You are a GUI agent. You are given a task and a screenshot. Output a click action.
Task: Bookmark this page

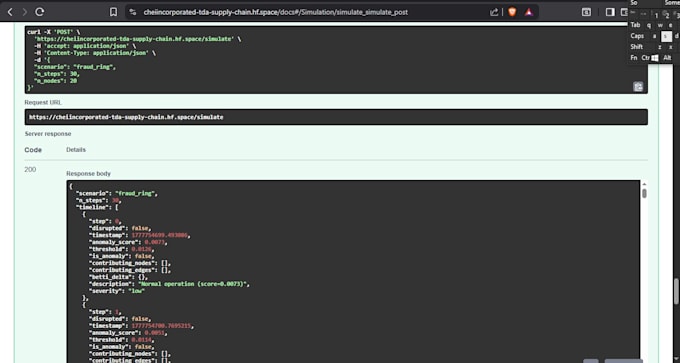click(x=113, y=12)
